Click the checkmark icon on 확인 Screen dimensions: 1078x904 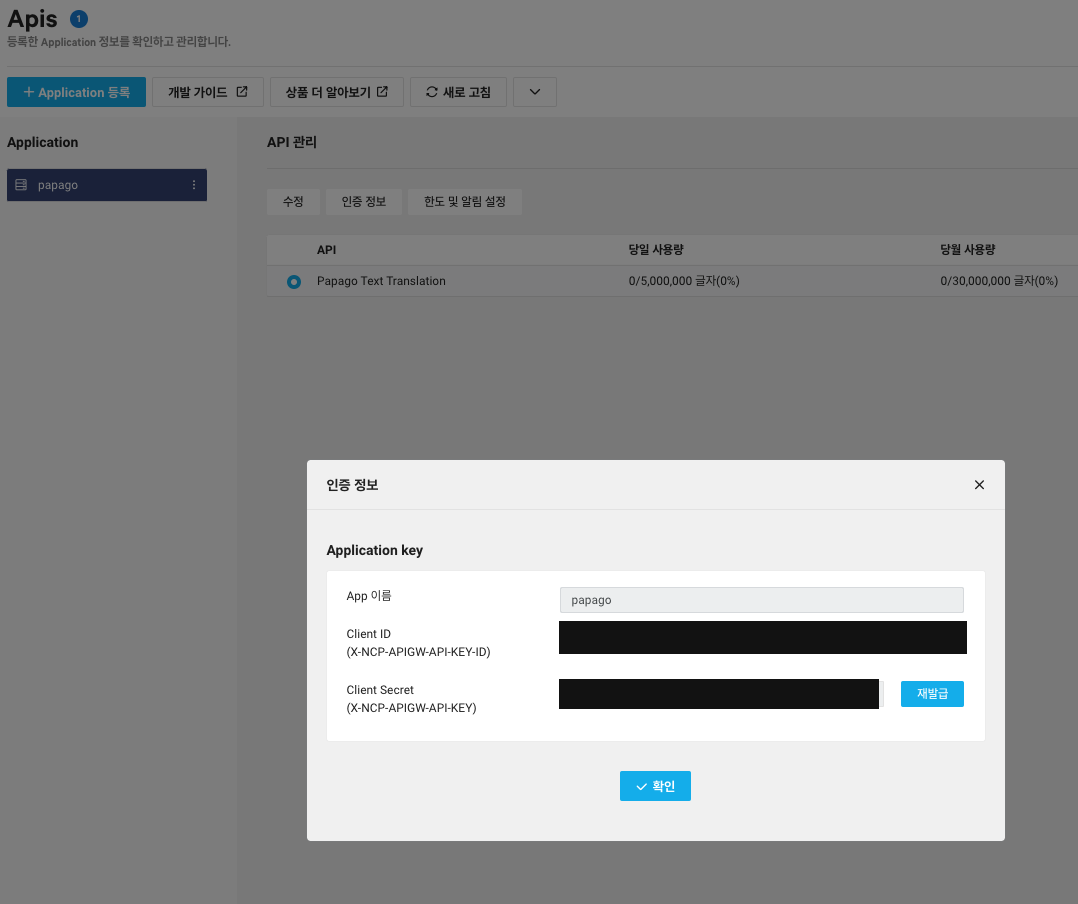[641, 786]
